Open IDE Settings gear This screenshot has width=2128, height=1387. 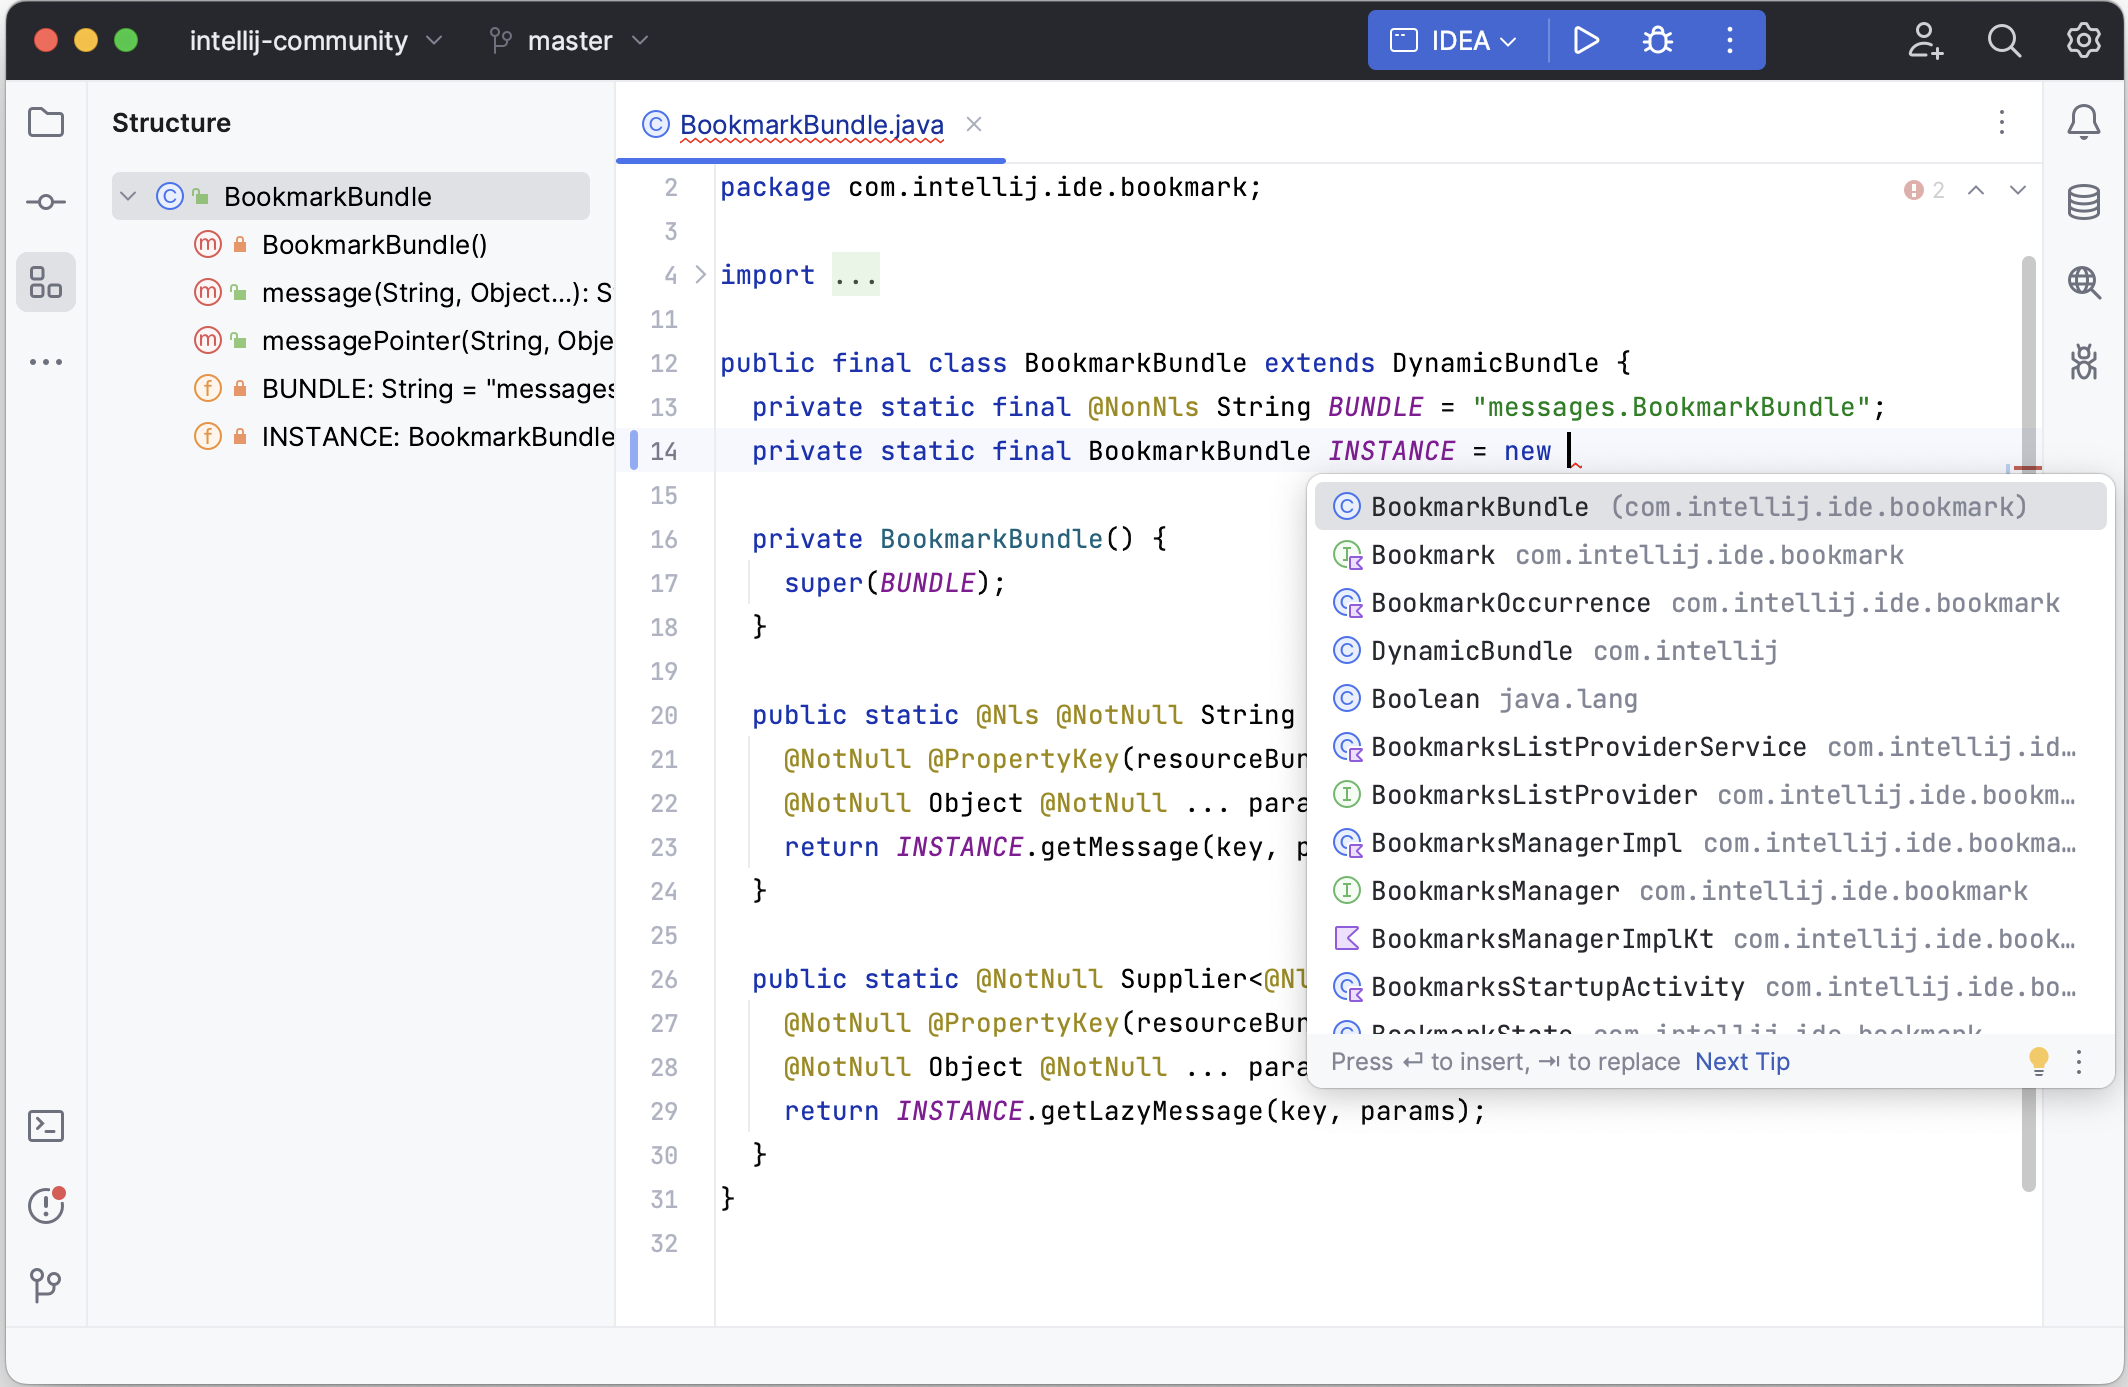point(2083,40)
